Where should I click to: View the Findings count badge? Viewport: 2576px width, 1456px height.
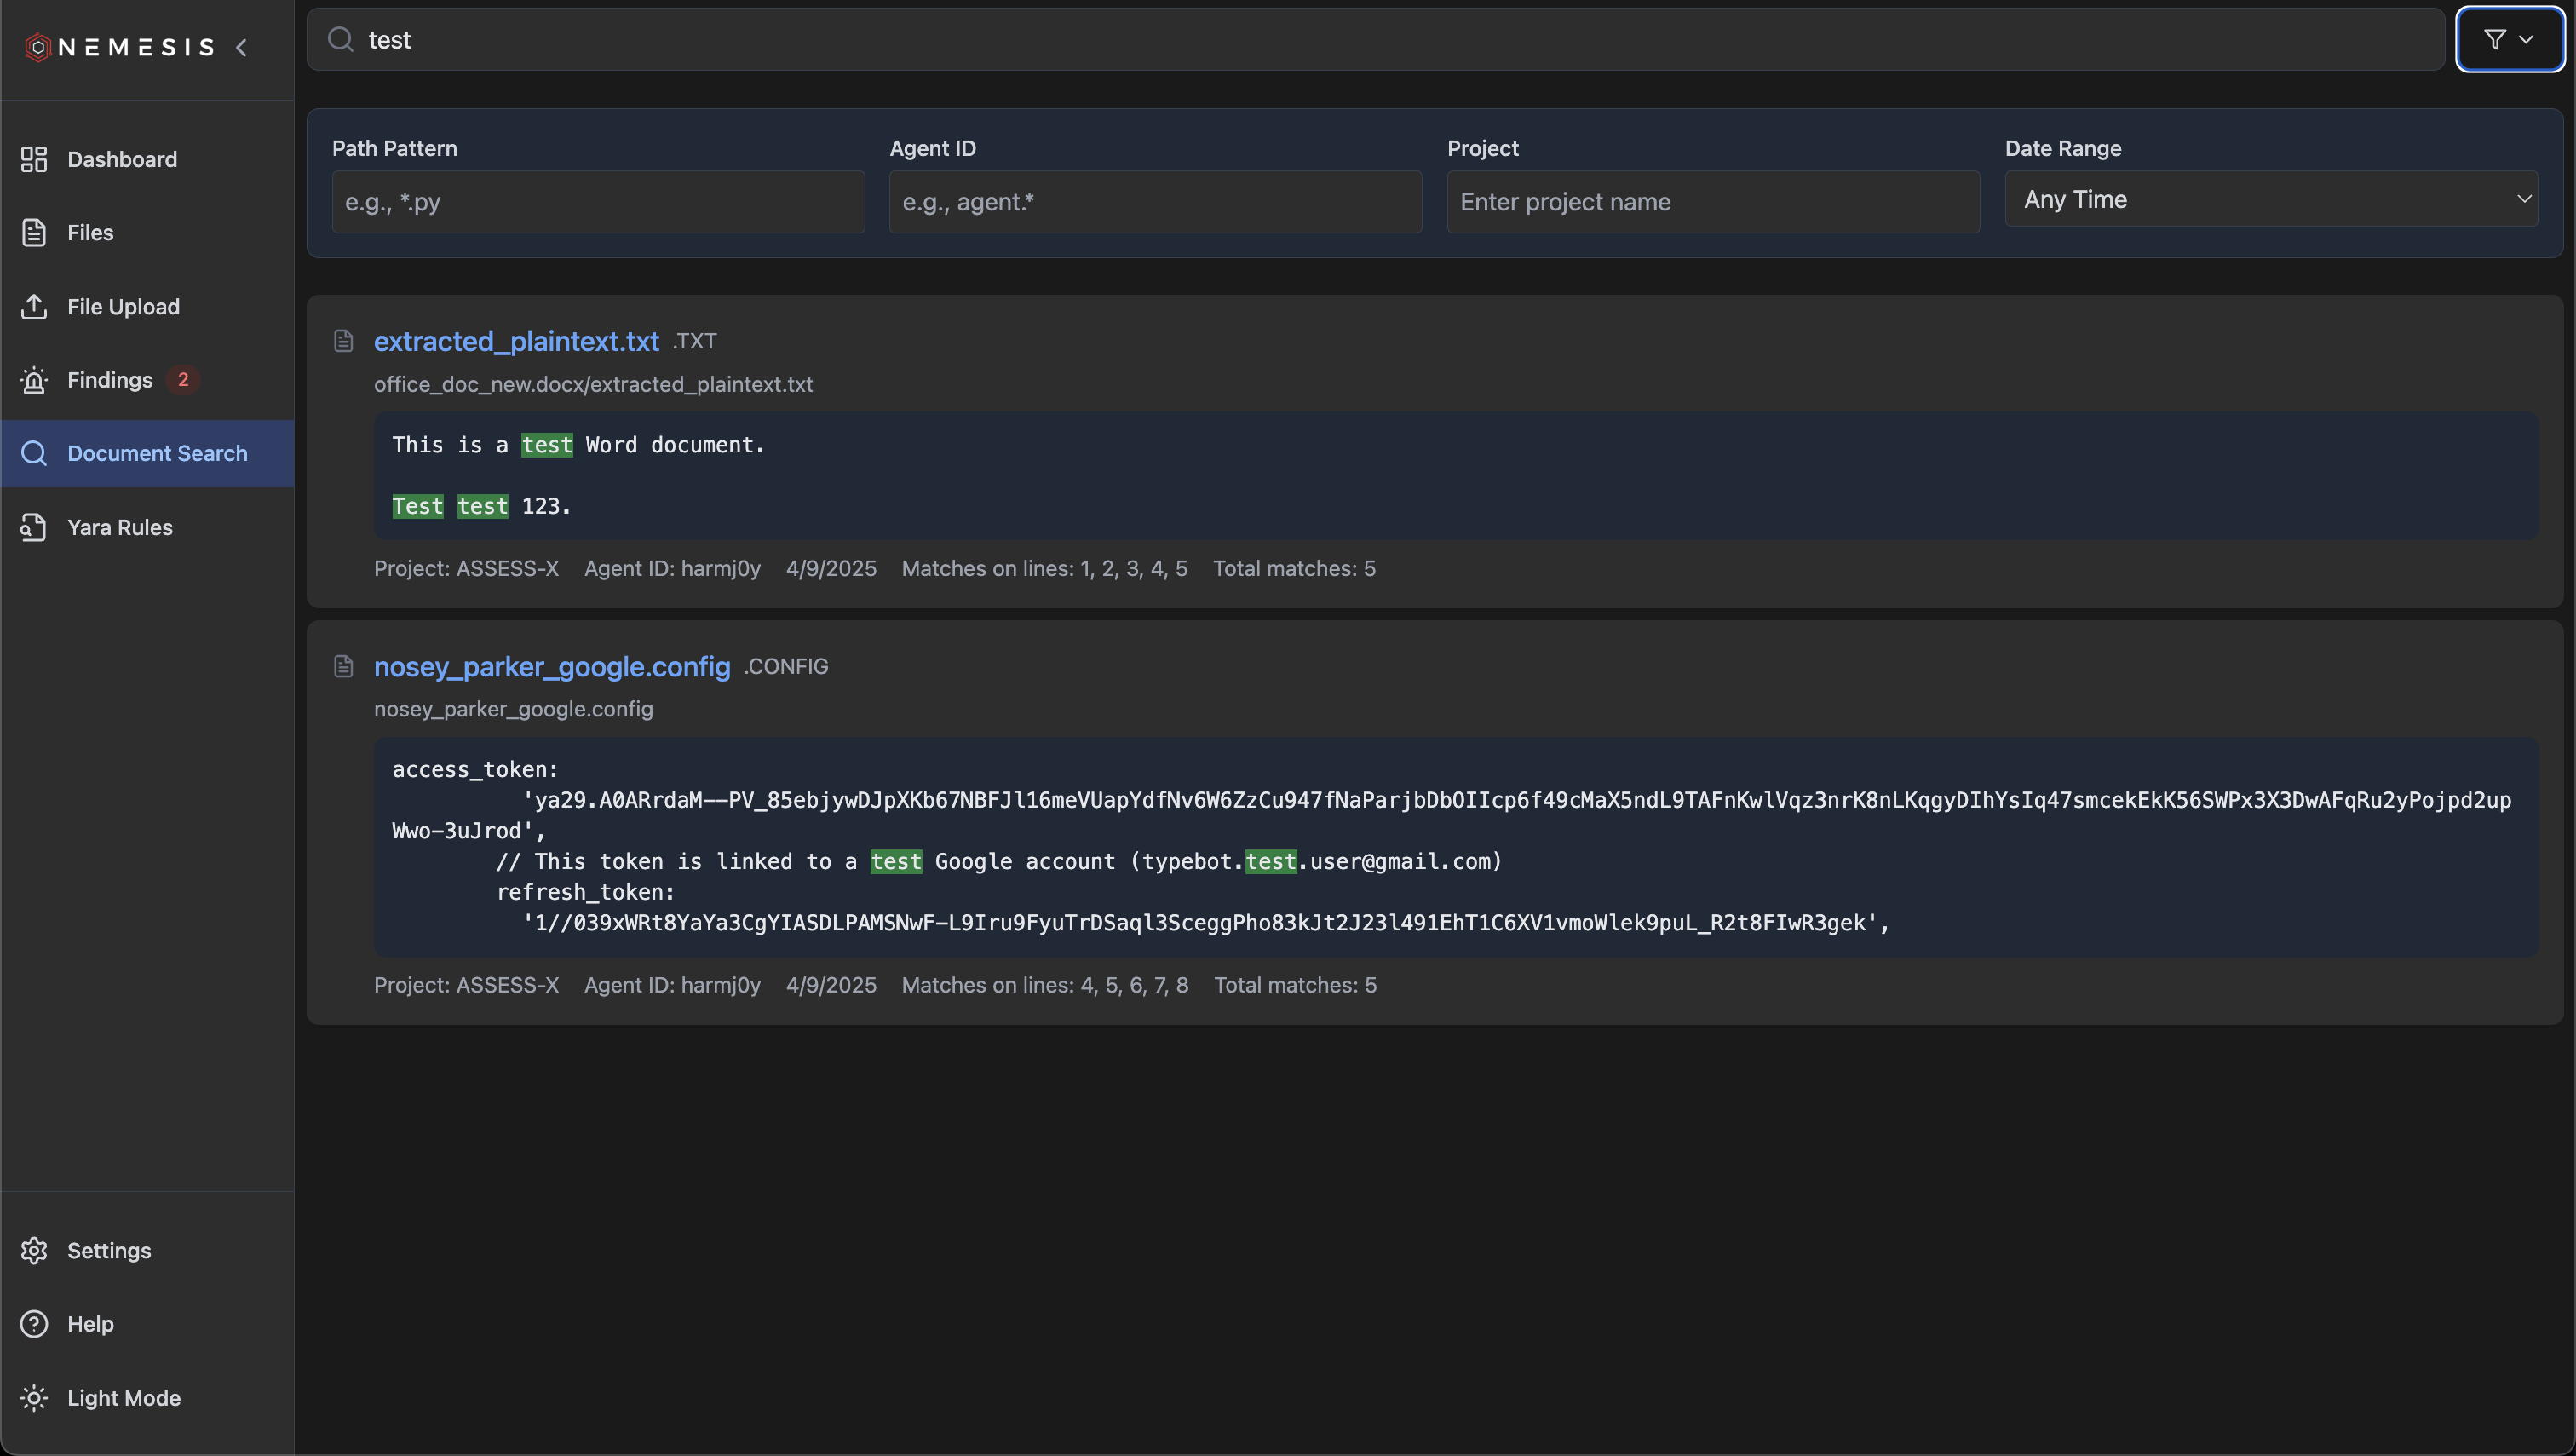point(184,380)
